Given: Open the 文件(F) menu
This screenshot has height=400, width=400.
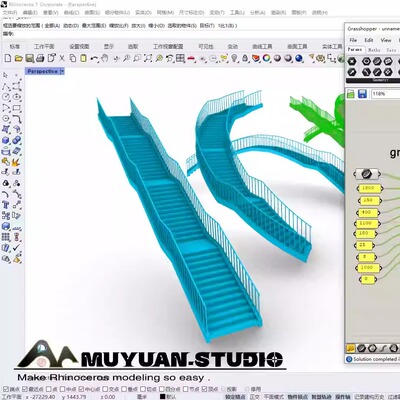Looking at the screenshot, I should (x=11, y=12).
